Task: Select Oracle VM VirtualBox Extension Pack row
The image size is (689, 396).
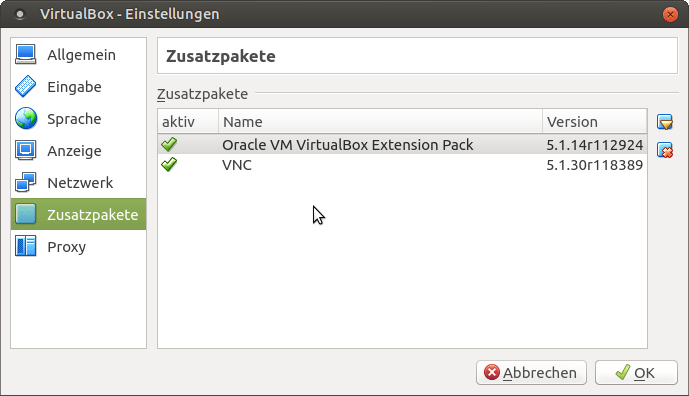Action: 403,145
